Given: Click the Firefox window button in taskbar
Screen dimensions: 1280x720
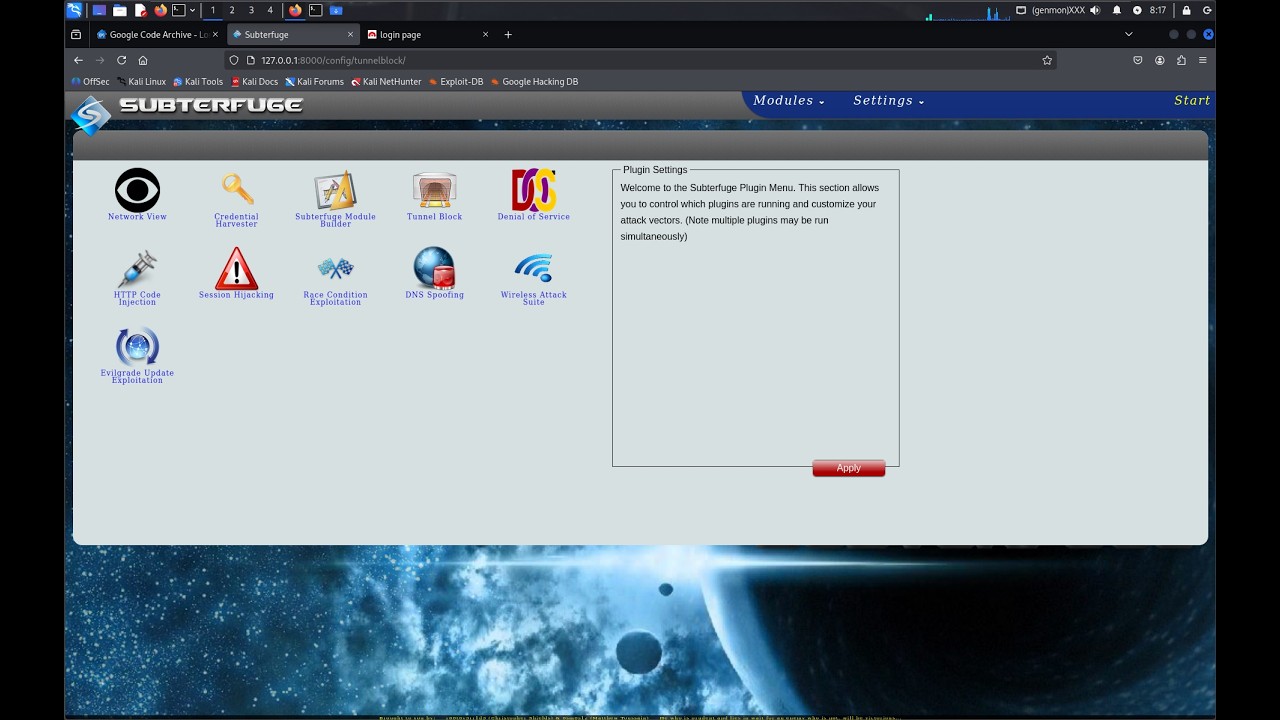Looking at the screenshot, I should [295, 10].
